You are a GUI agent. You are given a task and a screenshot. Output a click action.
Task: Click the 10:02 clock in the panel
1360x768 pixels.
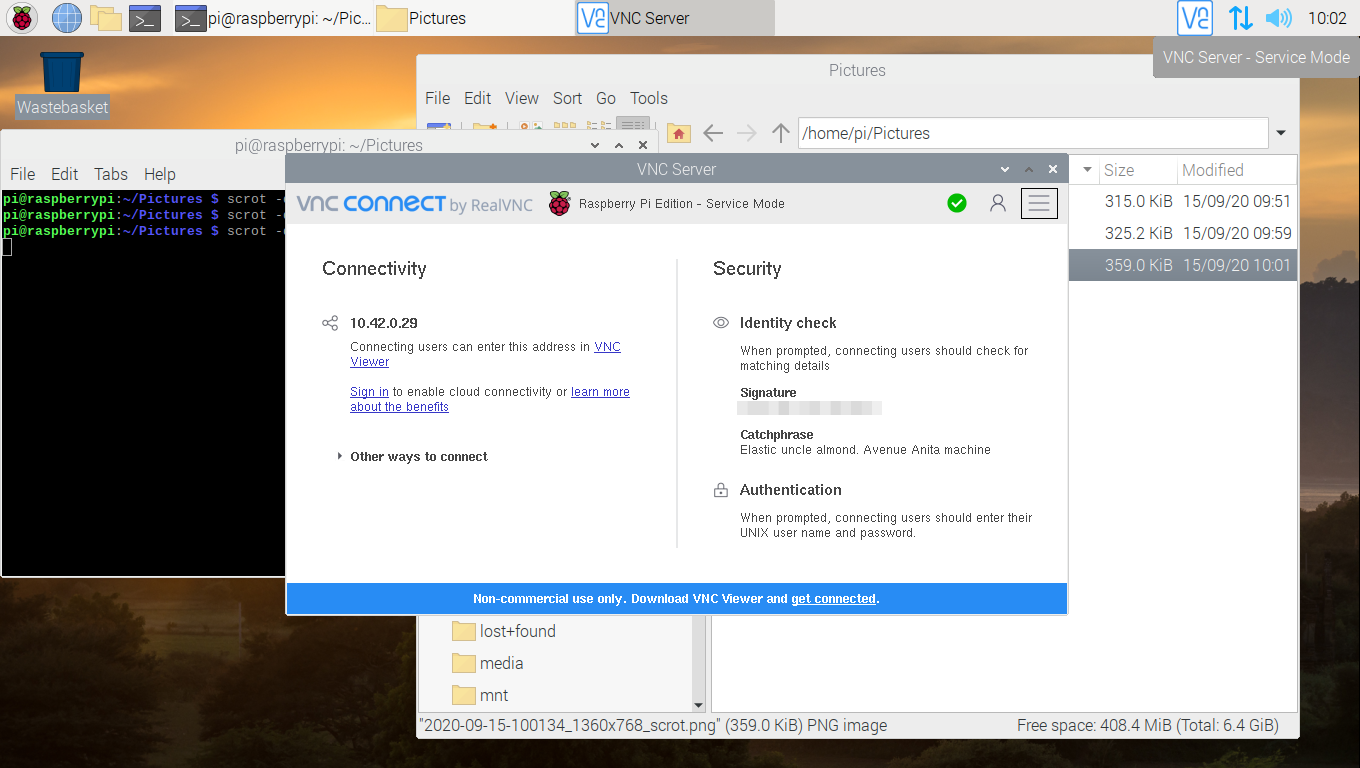(1327, 18)
